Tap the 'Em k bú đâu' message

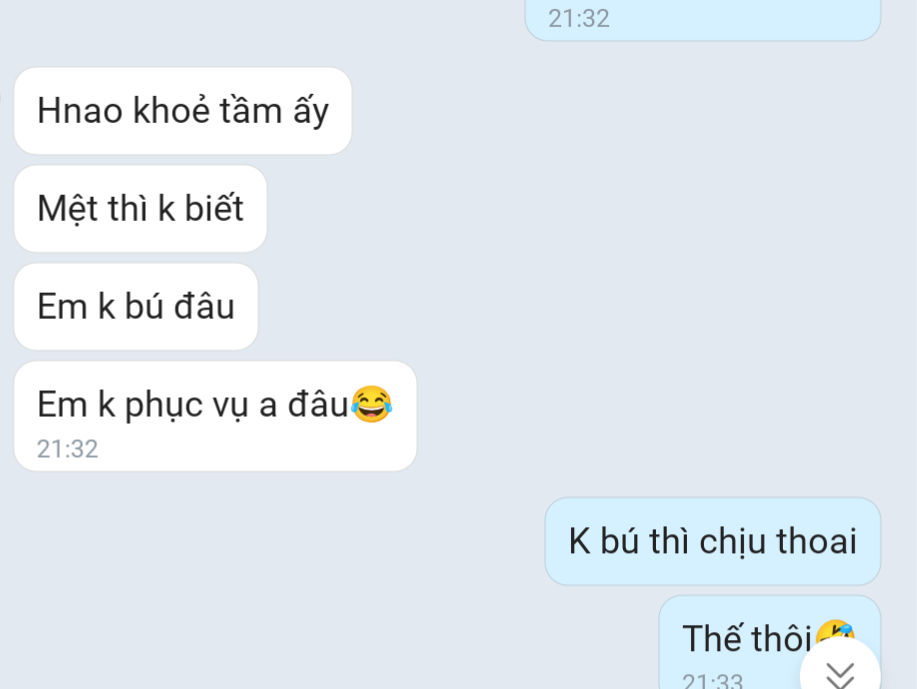coord(136,306)
